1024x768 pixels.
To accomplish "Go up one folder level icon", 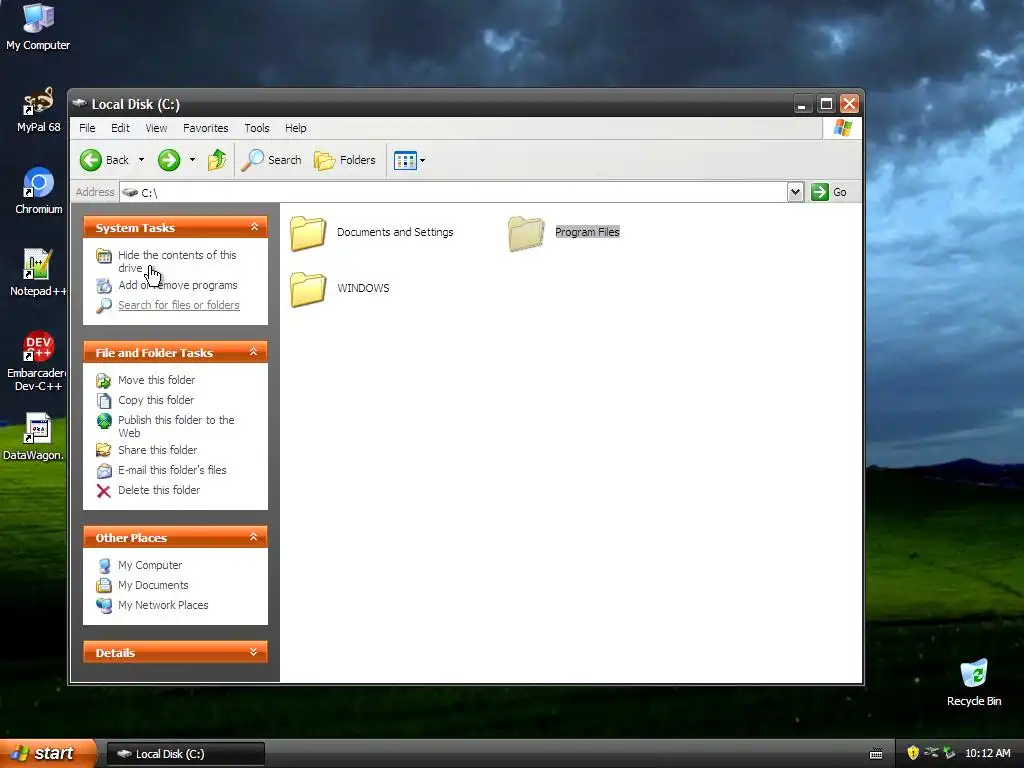I will (217, 160).
